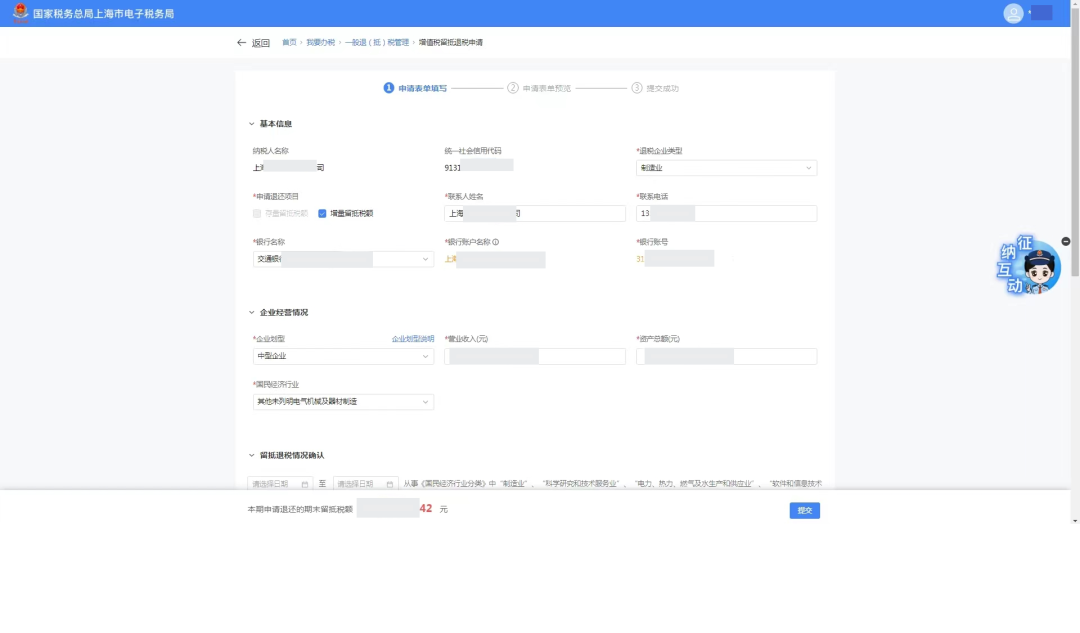Click info icon beside 银行账户名称
This screenshot has width=1080, height=633.
tap(496, 242)
